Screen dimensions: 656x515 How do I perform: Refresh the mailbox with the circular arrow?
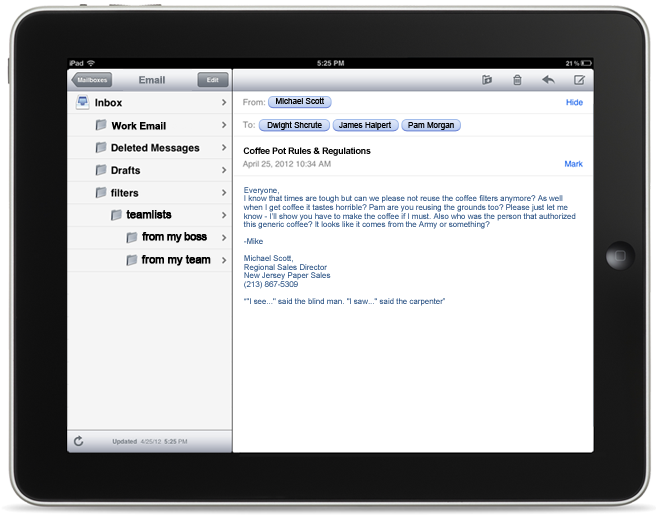(79, 441)
